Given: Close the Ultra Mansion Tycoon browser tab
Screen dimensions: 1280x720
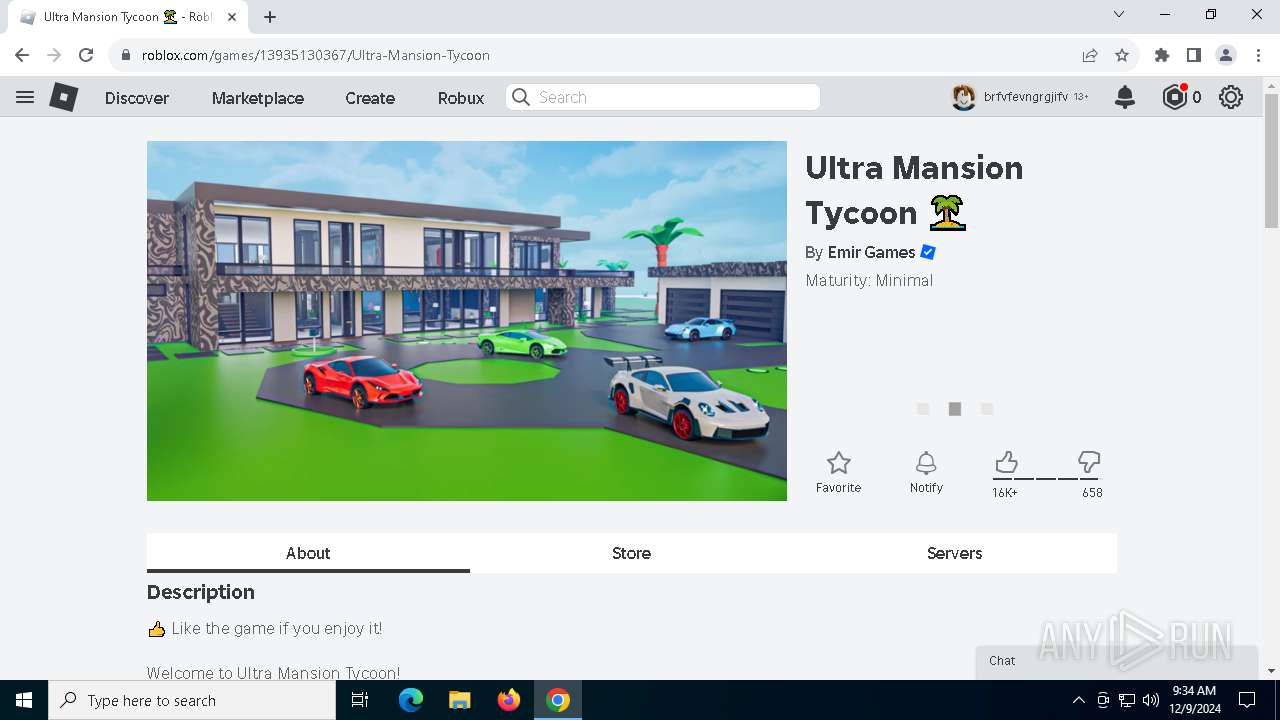Looking at the screenshot, I should 232,17.
